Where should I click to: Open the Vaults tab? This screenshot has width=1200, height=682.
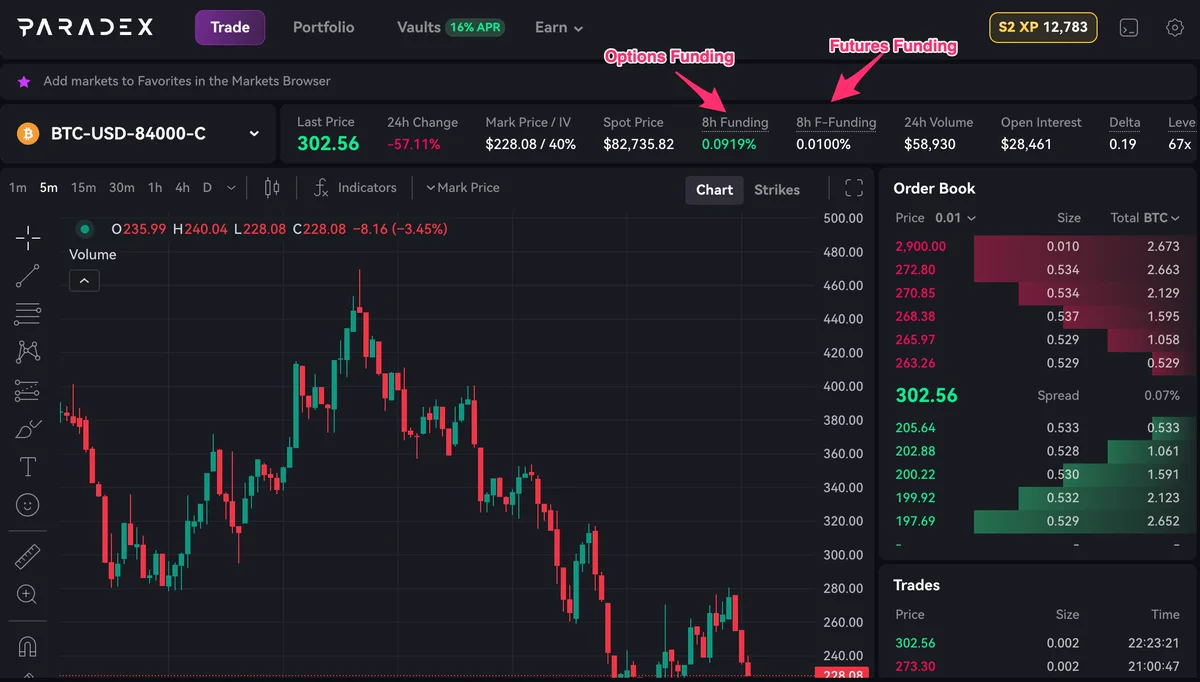coord(418,27)
